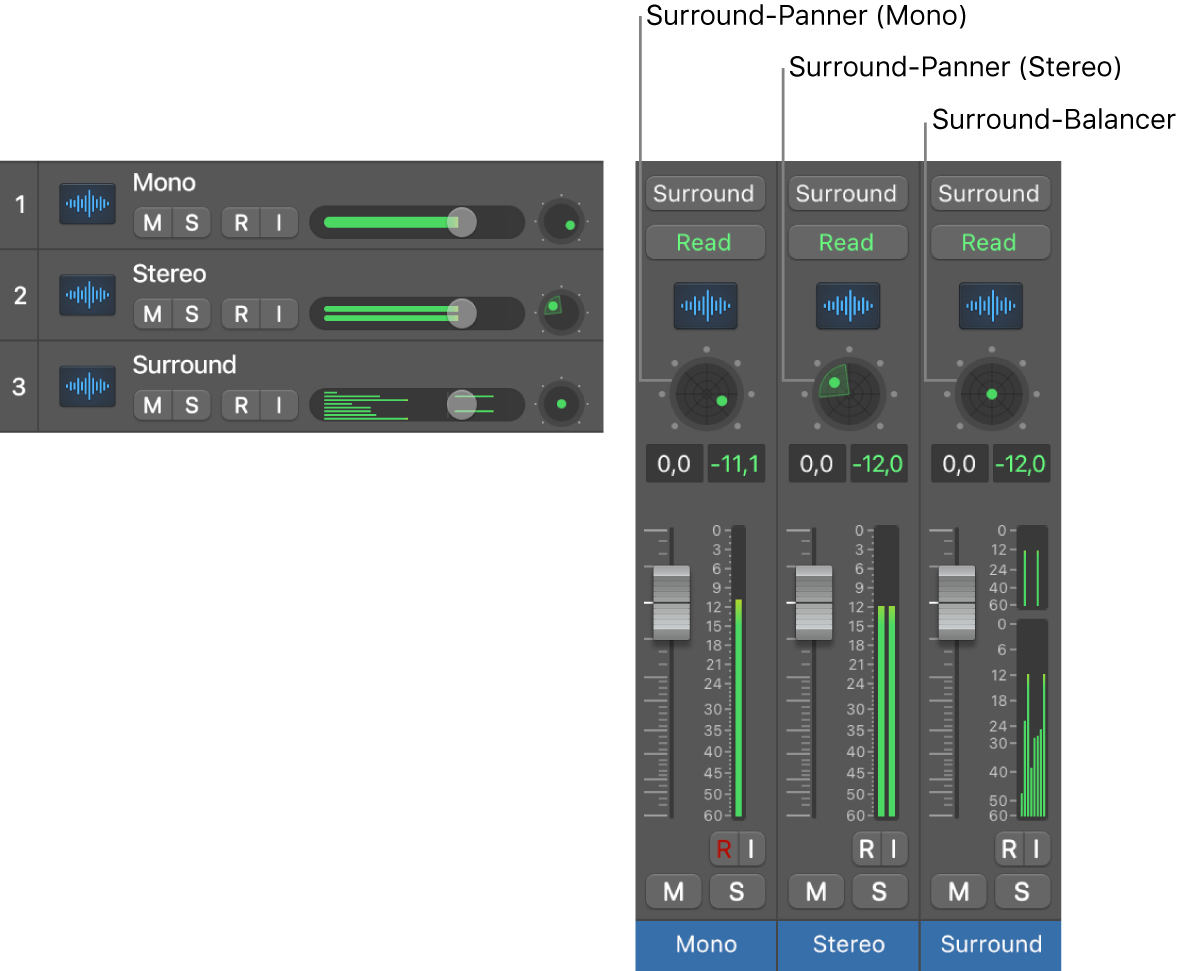This screenshot has height=971, width=1192.
Task: Record-enable the Surround track header
Action: [x=241, y=405]
